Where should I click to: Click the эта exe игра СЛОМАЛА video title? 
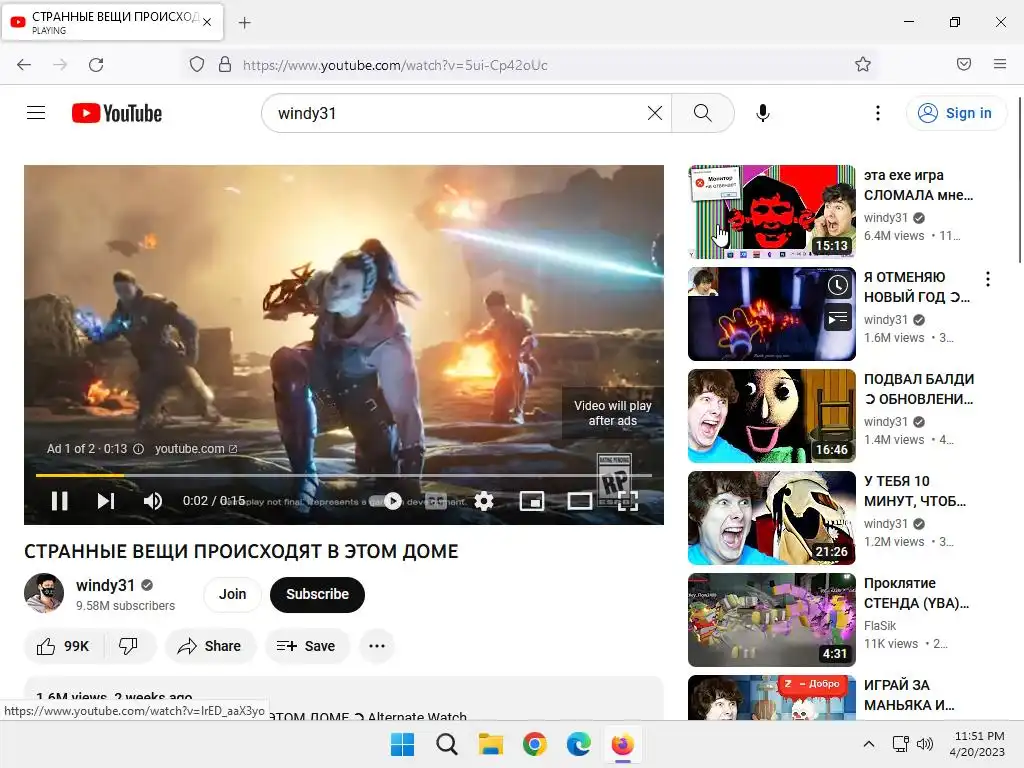918,185
